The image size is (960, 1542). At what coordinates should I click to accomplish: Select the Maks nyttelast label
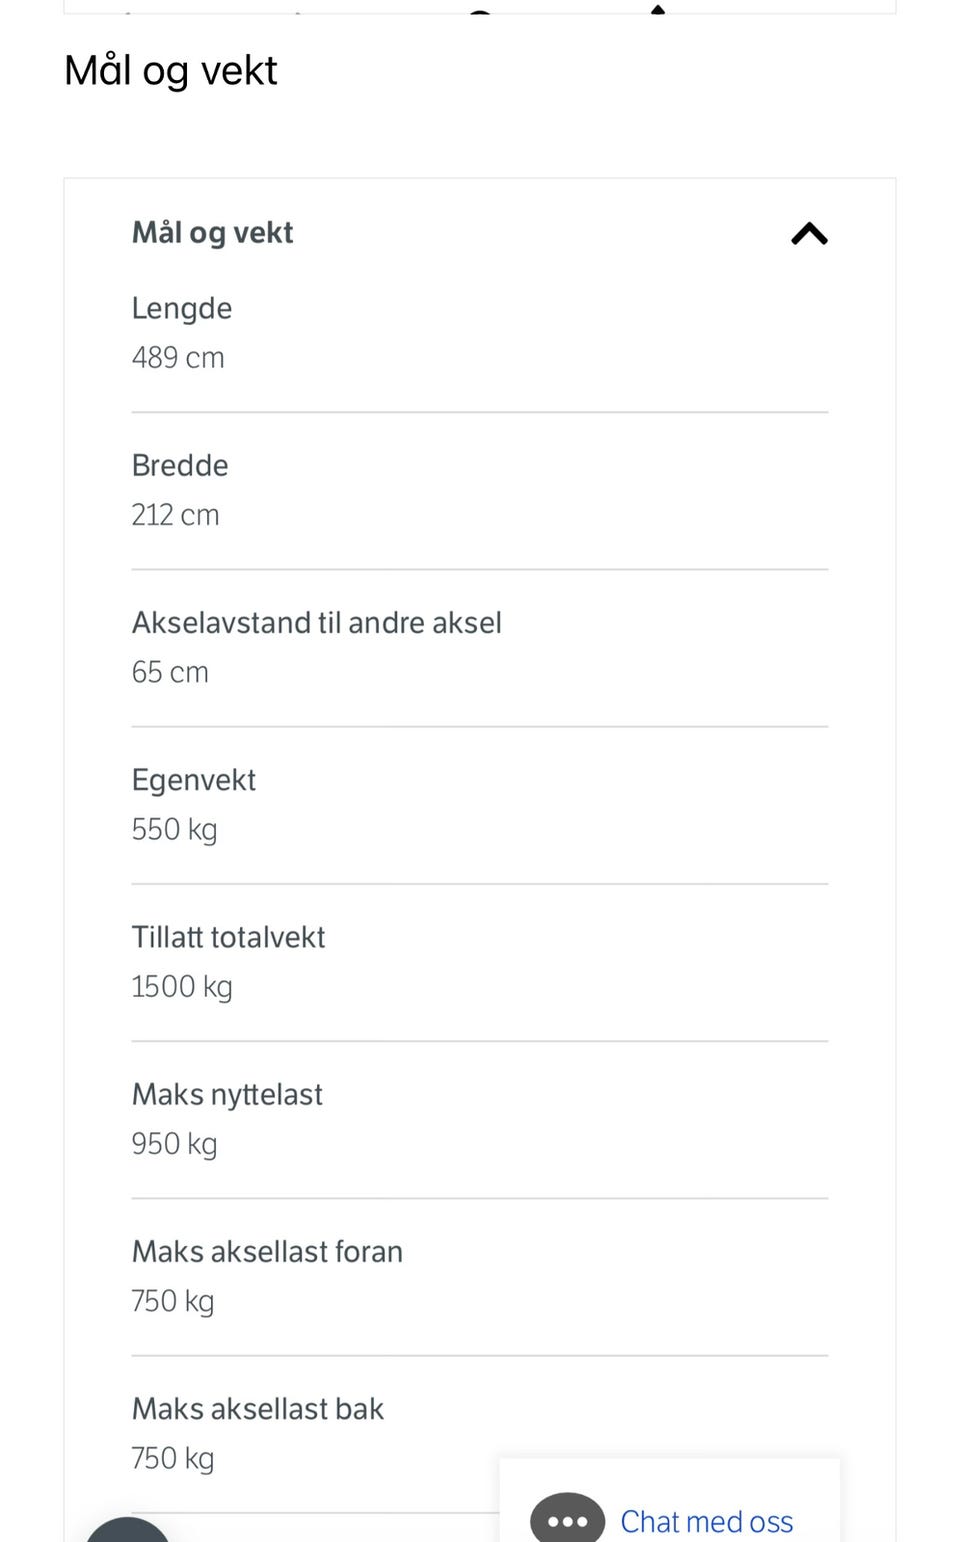pyautogui.click(x=227, y=1094)
